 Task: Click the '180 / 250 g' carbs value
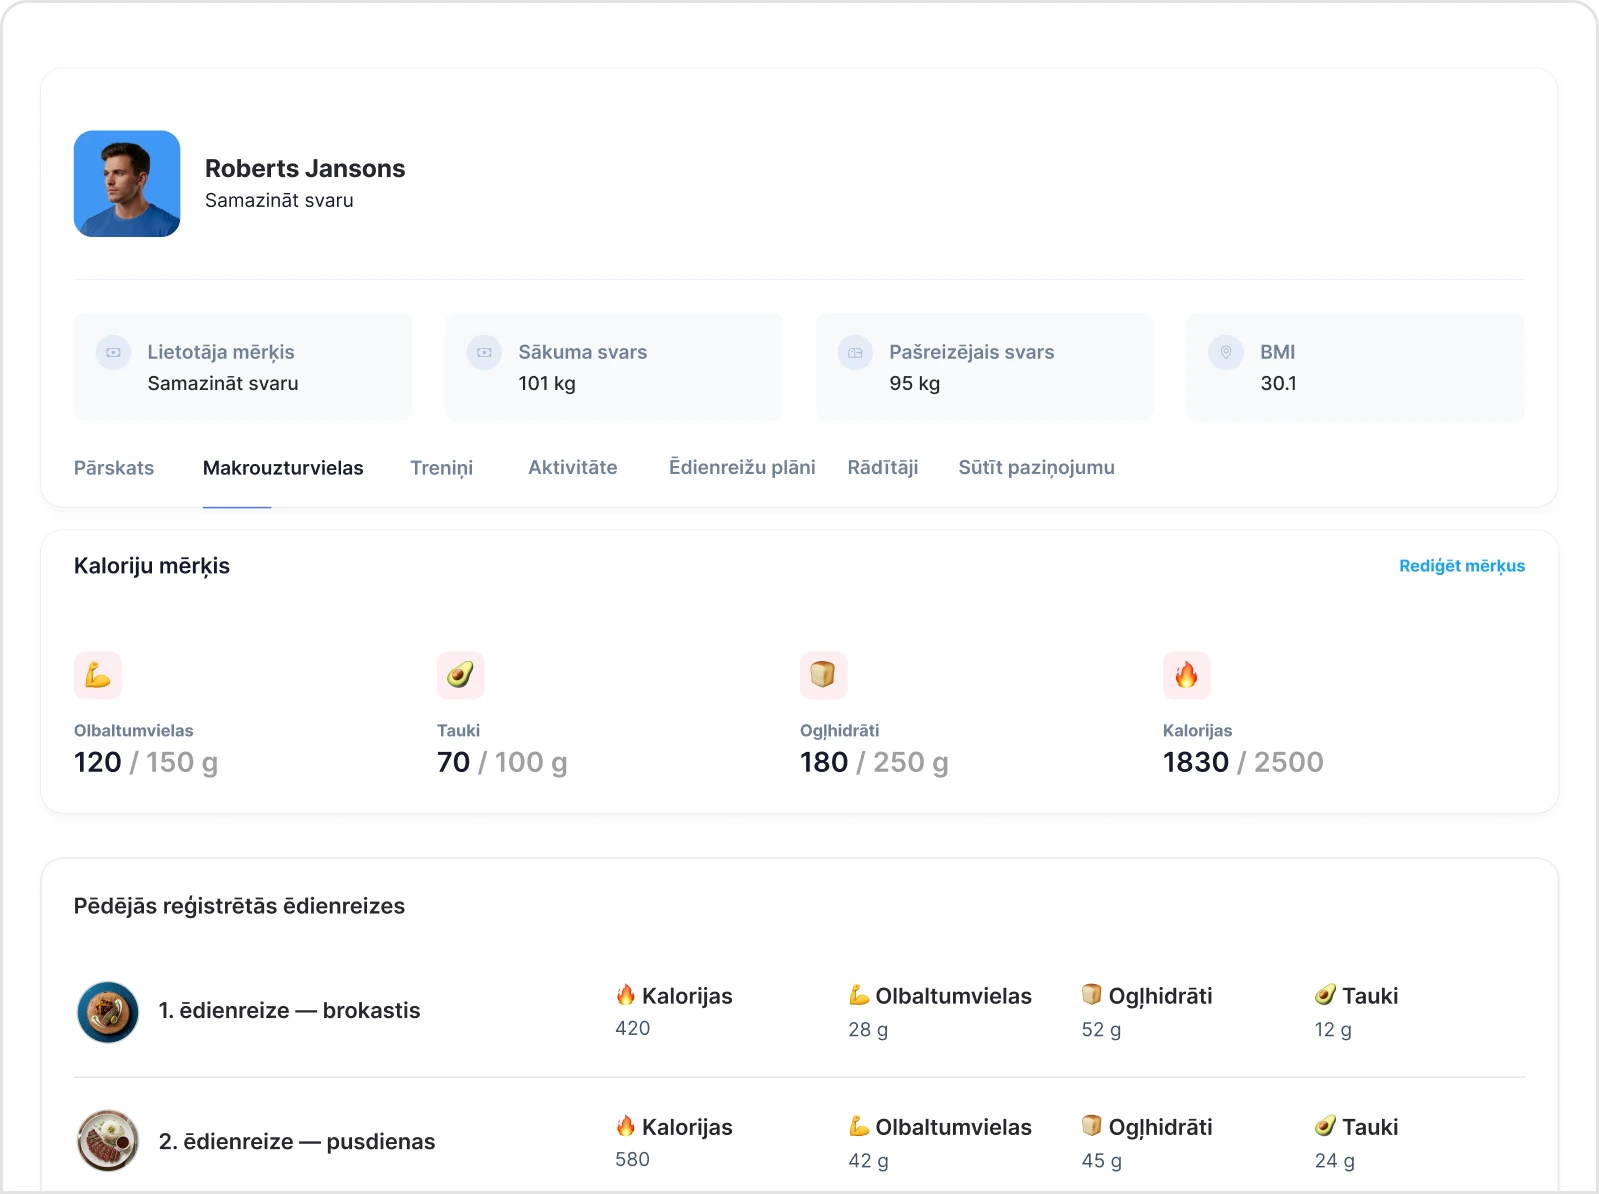click(x=874, y=762)
